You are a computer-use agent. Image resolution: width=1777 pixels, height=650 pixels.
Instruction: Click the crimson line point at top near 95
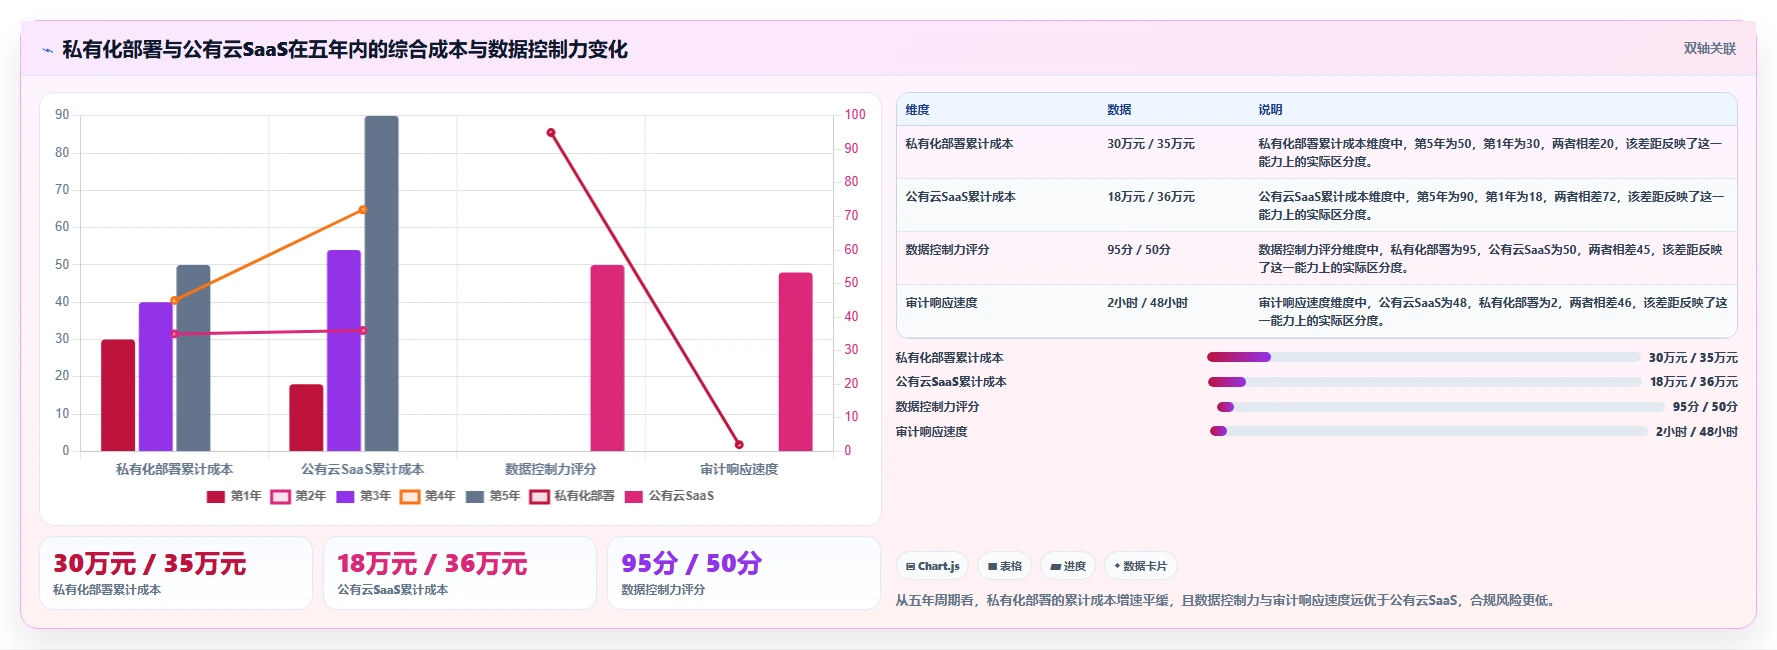point(551,132)
